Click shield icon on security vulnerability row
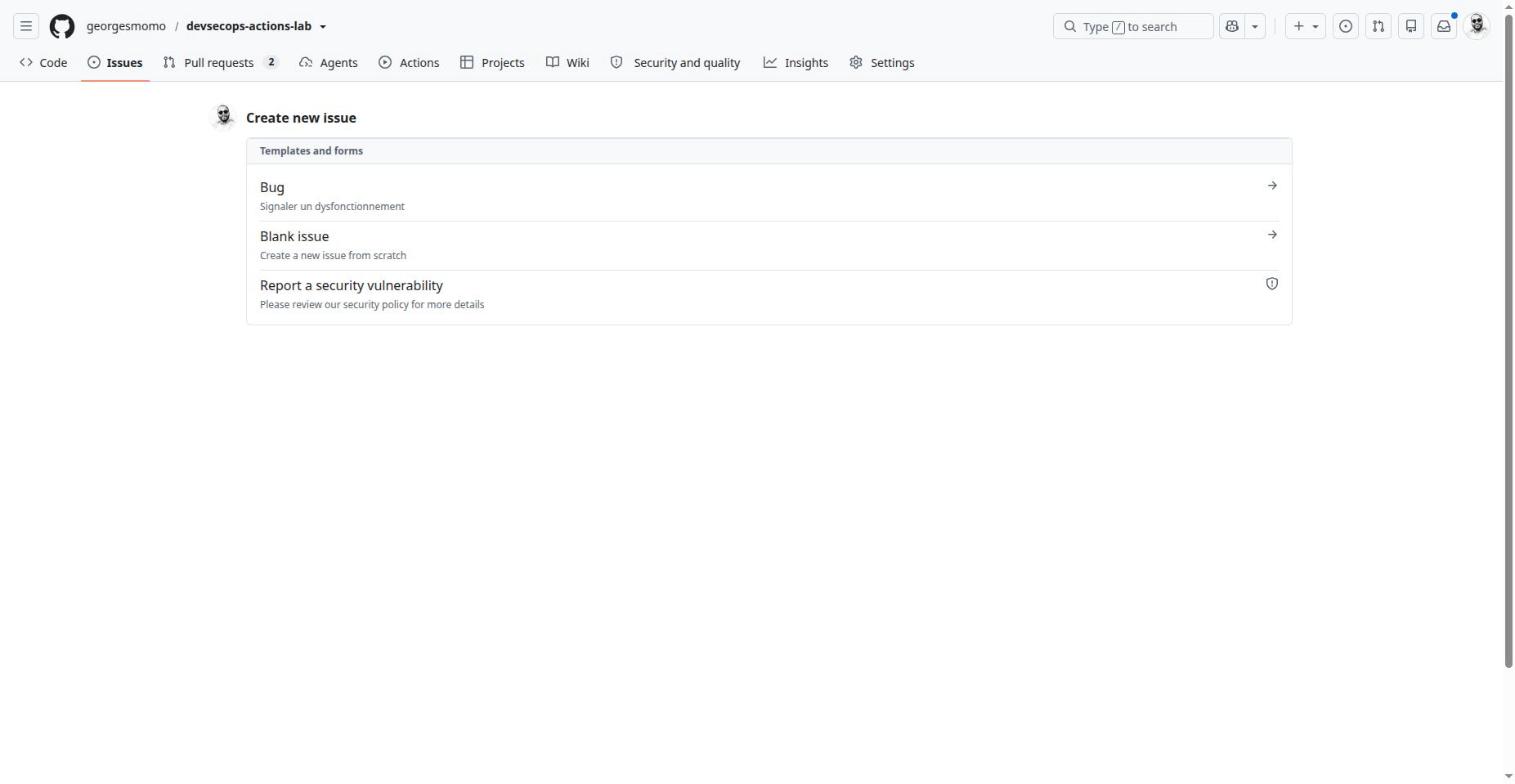1515x784 pixels. click(1272, 284)
